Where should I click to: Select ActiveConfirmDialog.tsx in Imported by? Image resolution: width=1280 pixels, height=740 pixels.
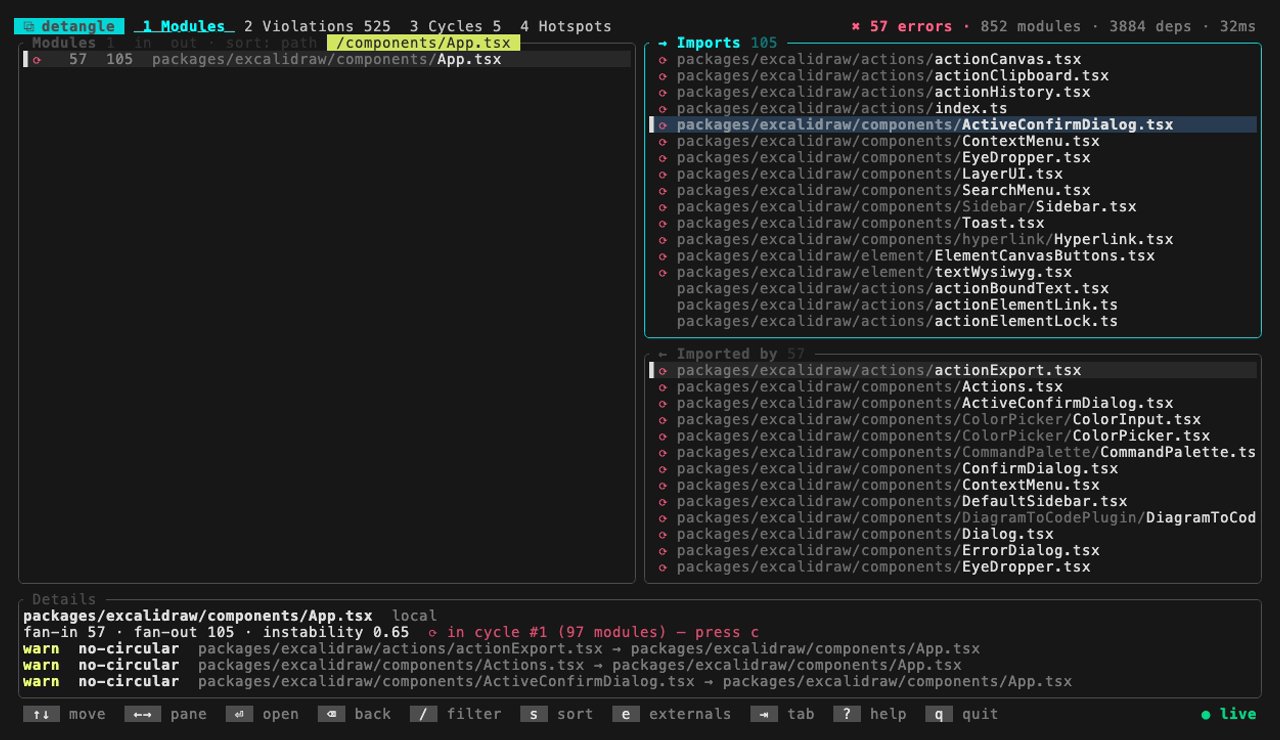(x=953, y=403)
